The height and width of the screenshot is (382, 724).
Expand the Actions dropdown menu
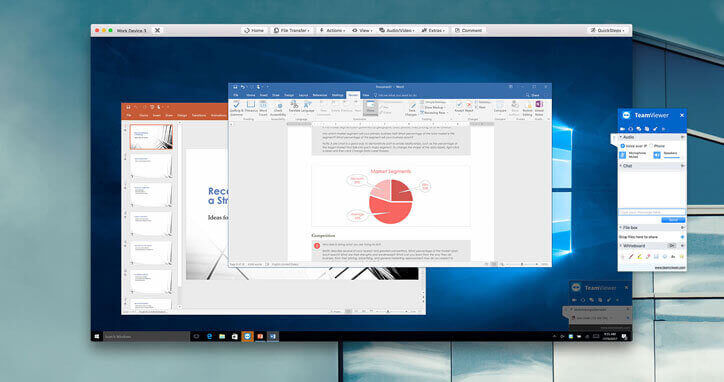pyautogui.click(x=332, y=30)
